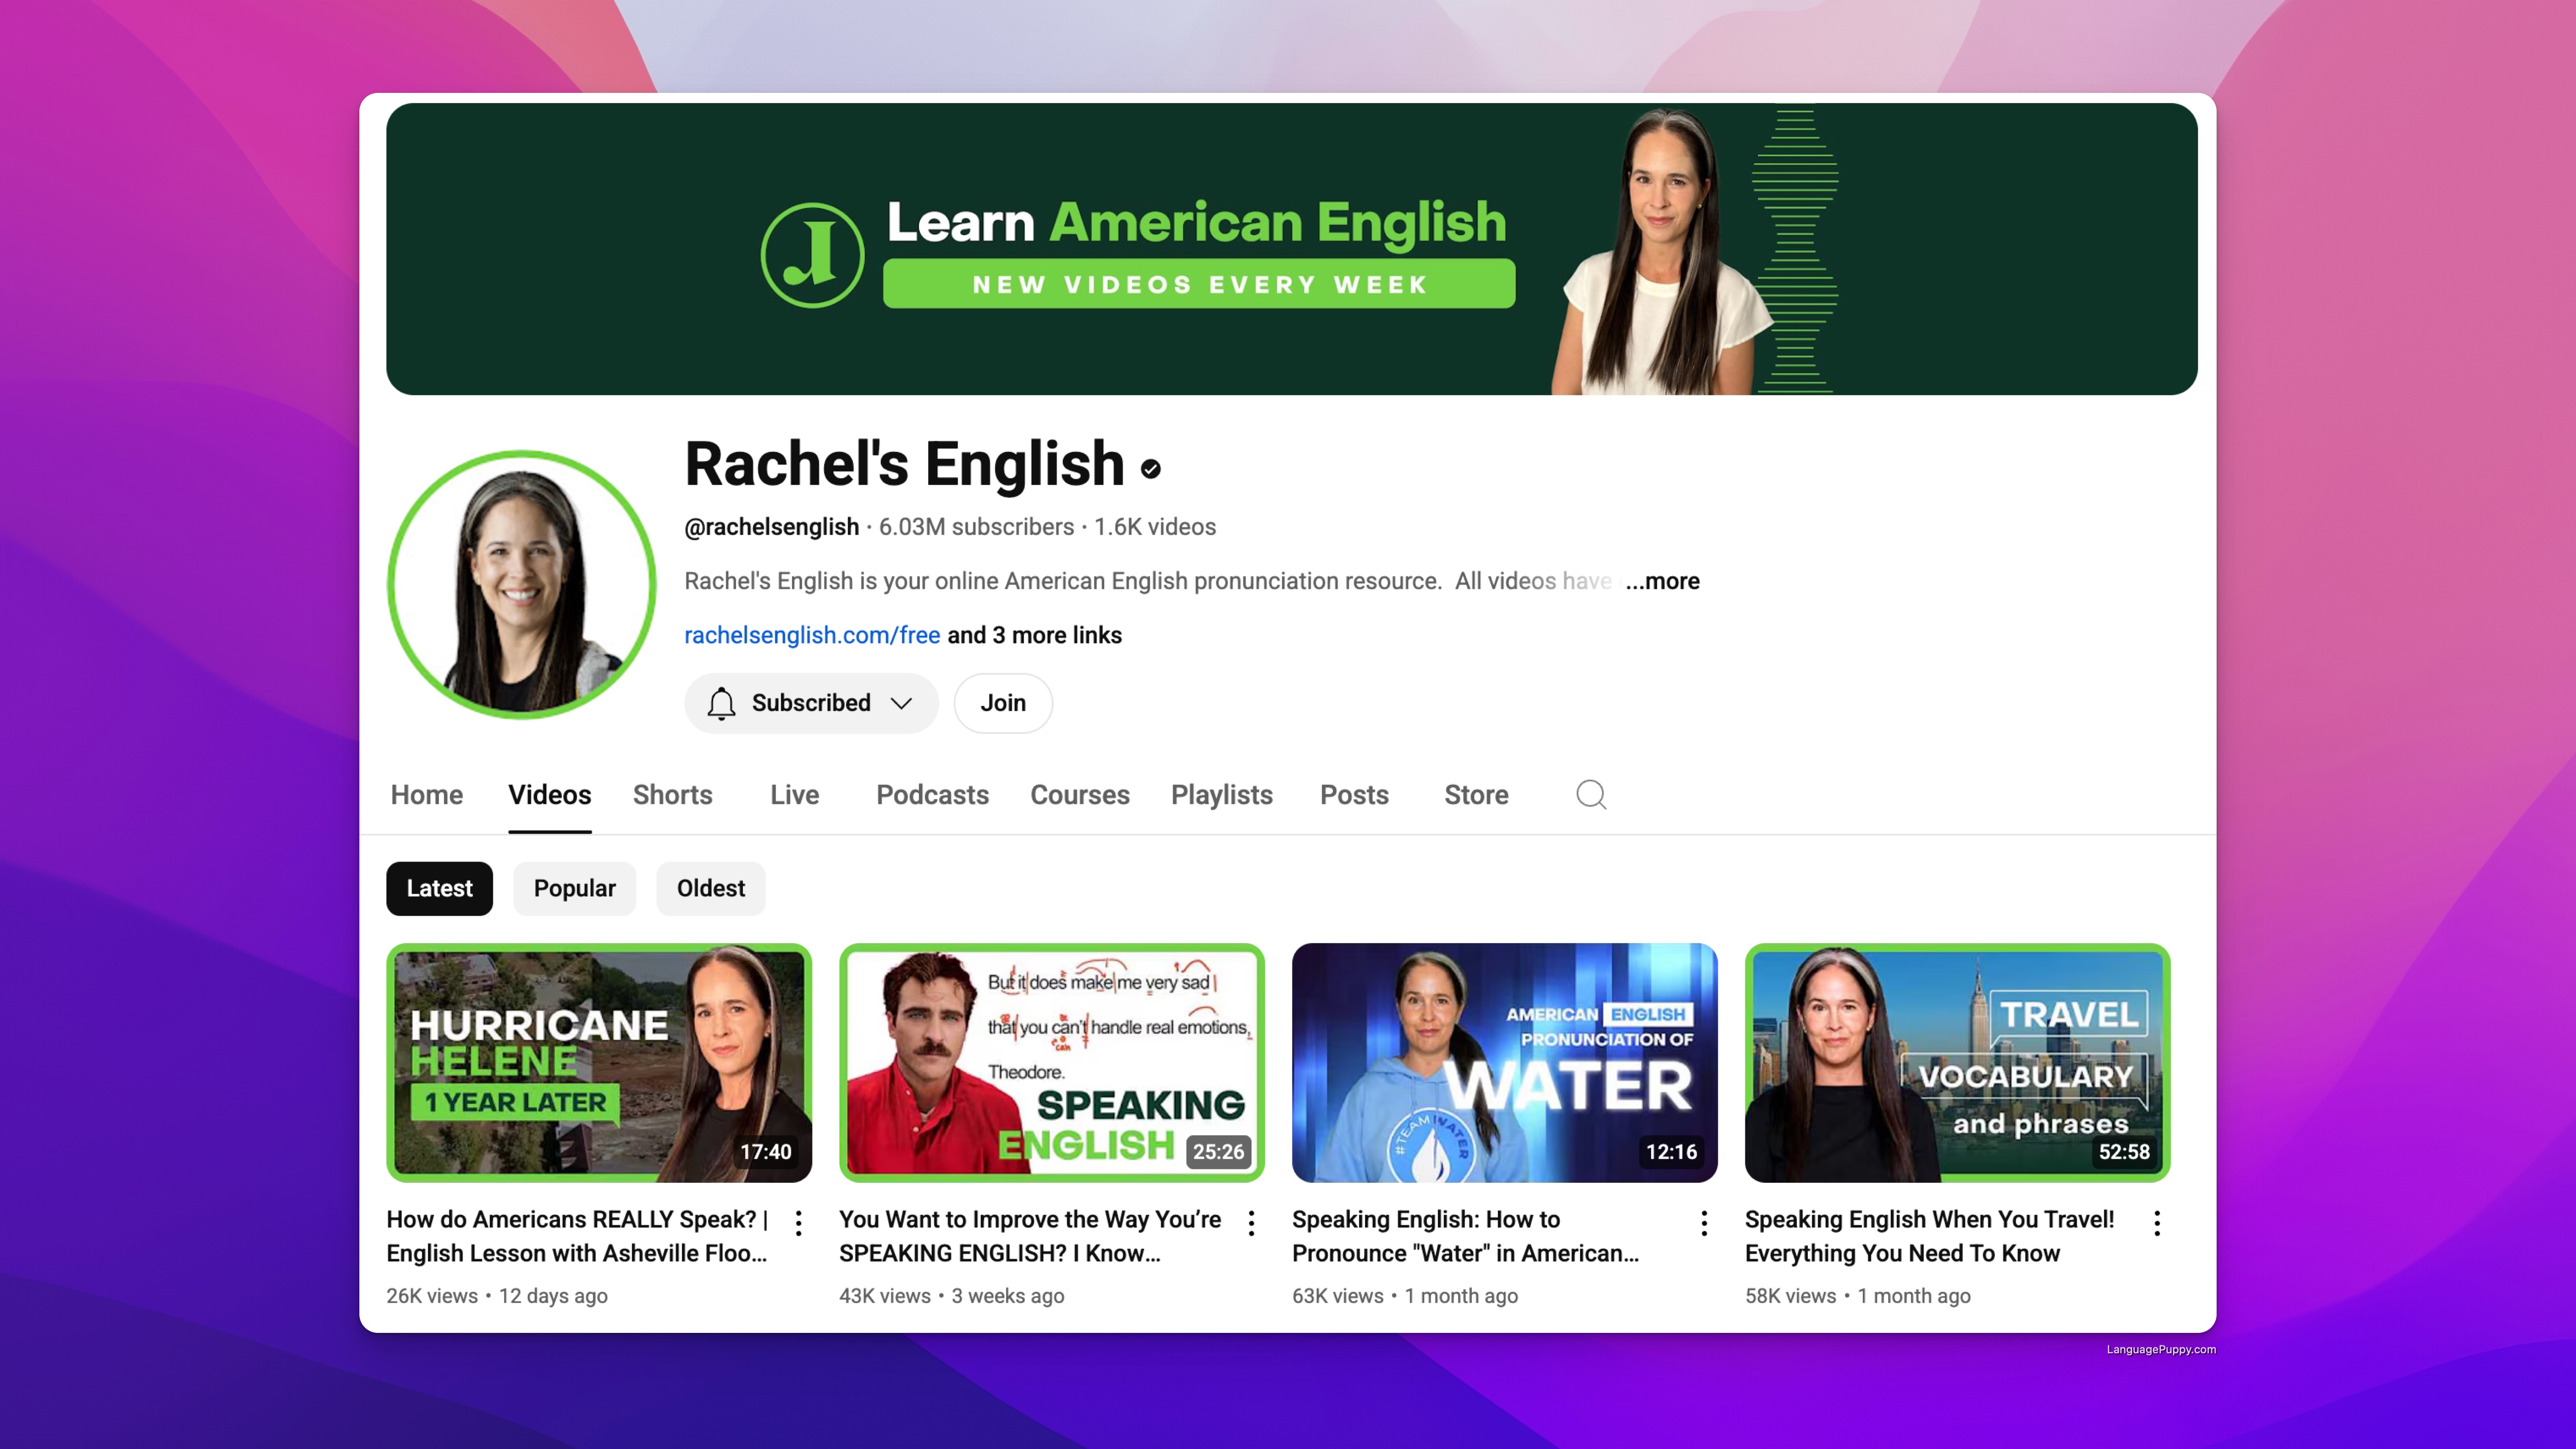Switch to the Shorts tab
The width and height of the screenshot is (2576, 1449).
click(673, 795)
